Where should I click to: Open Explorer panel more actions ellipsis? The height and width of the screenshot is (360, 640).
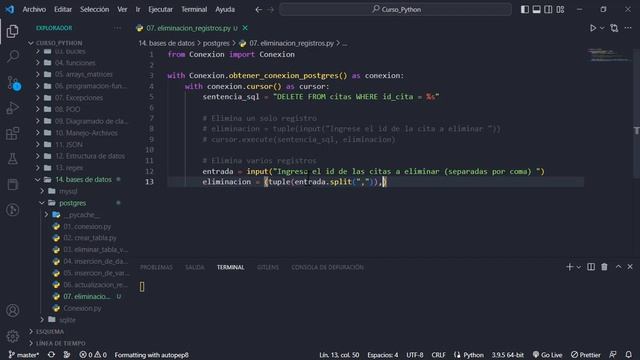pos(118,28)
